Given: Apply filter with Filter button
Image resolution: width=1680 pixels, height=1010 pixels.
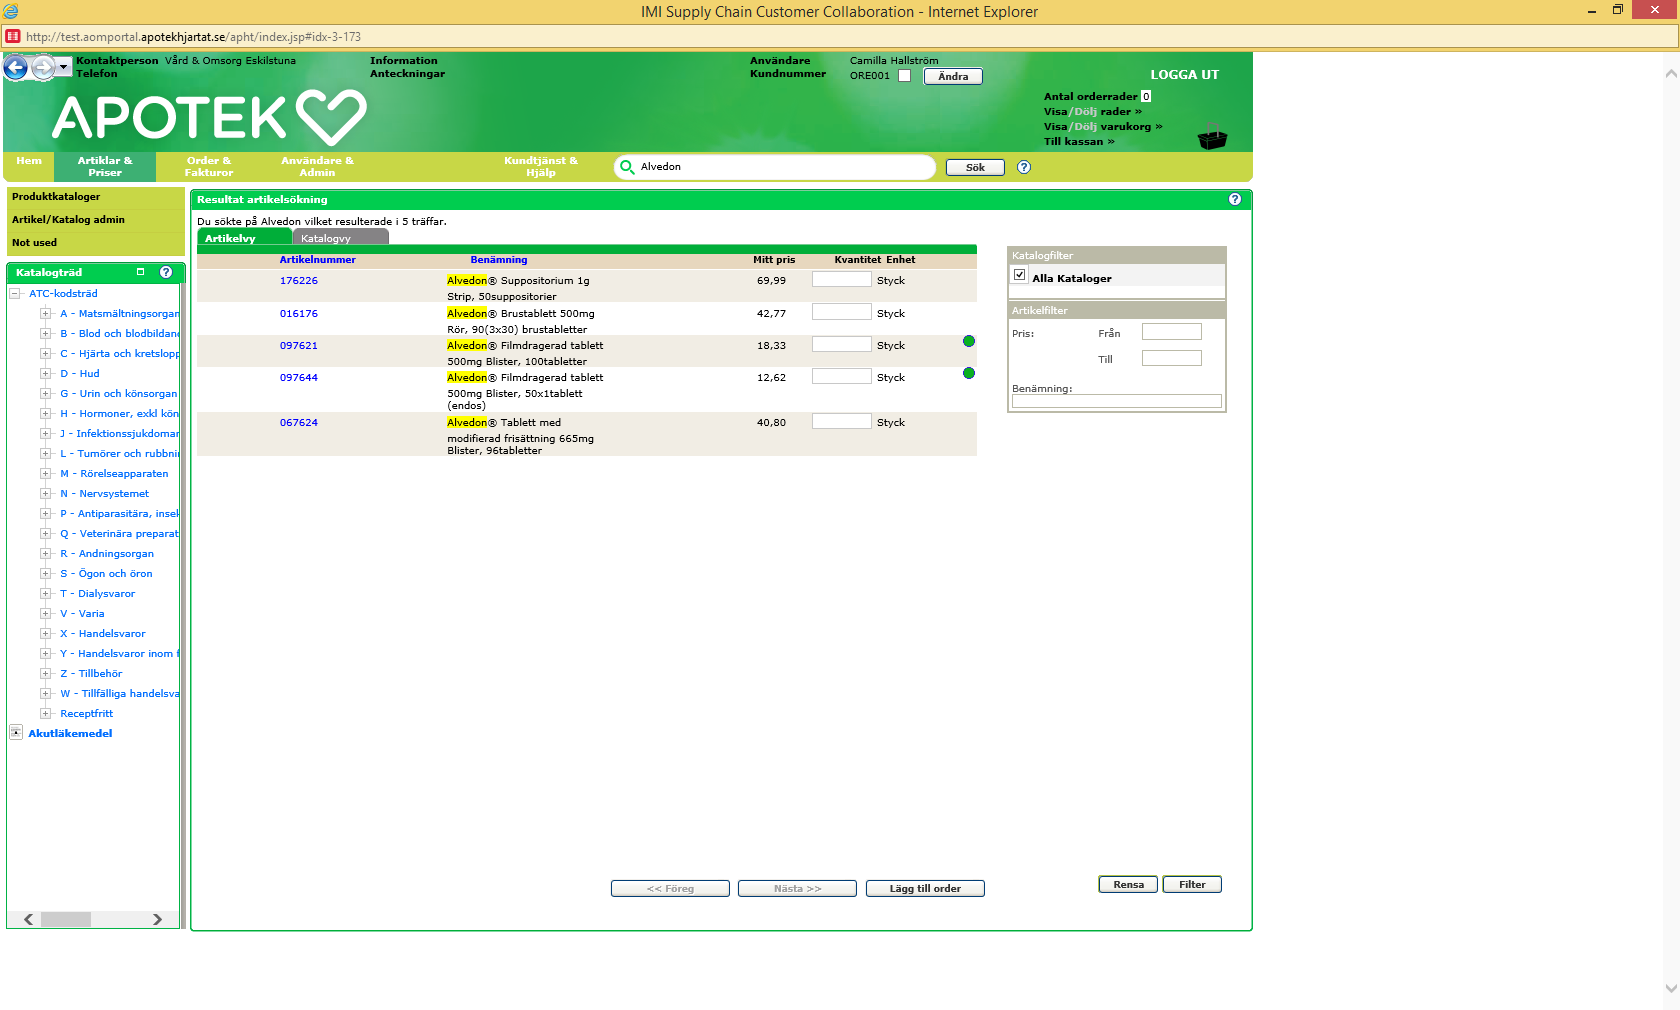Looking at the screenshot, I should coord(1192,885).
